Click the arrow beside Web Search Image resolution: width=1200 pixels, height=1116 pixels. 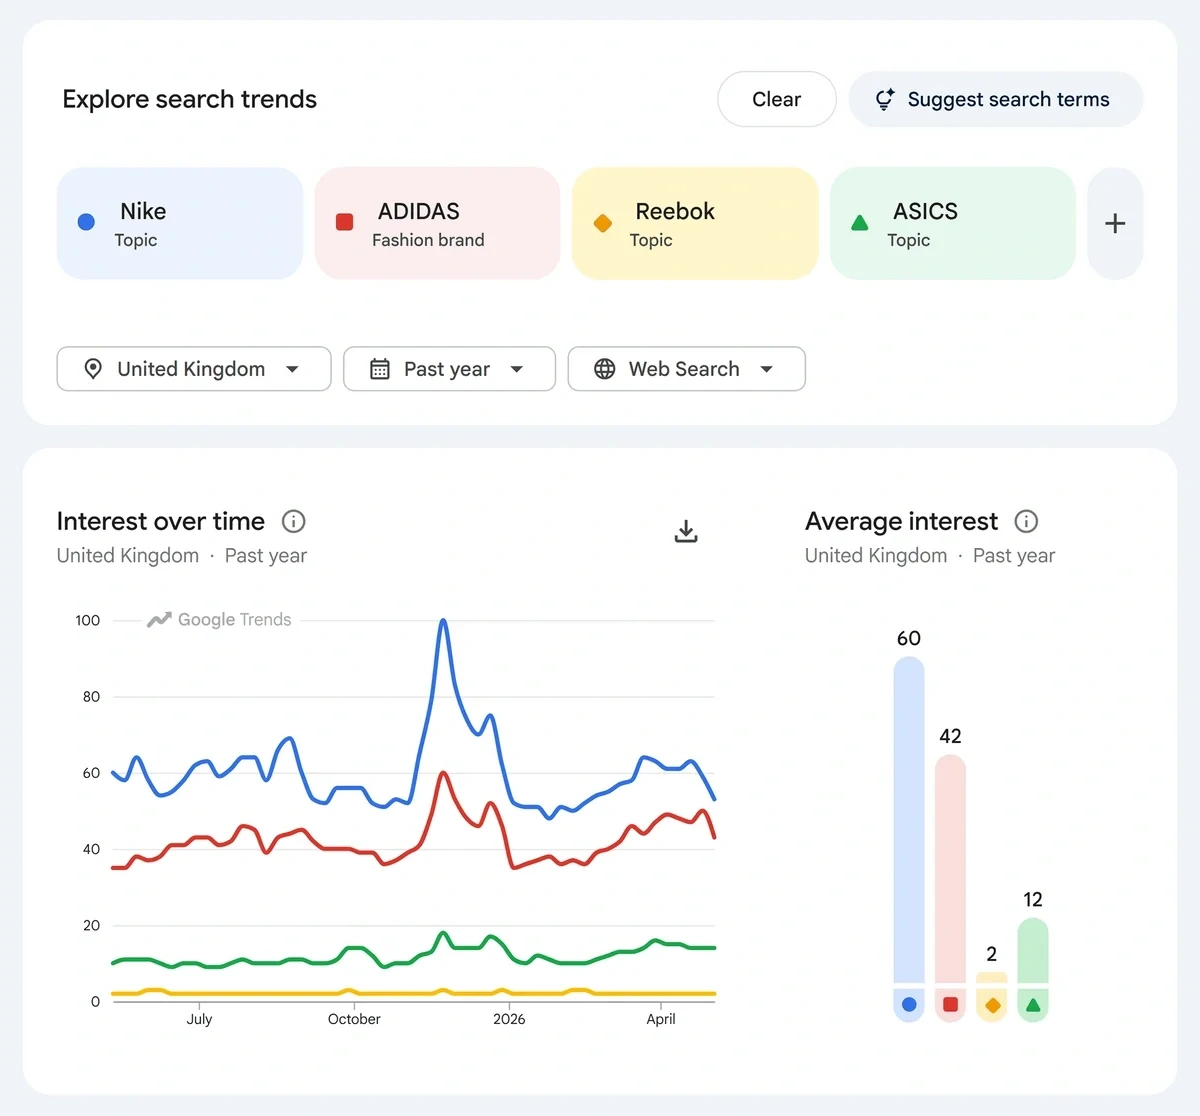point(767,369)
